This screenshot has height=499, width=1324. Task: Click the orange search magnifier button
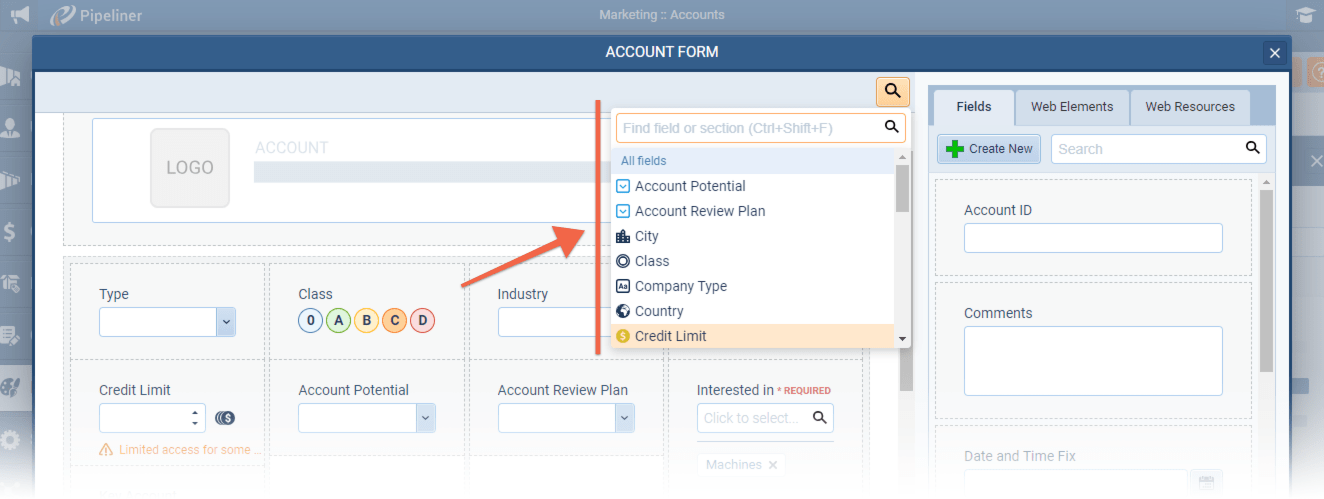coord(892,91)
